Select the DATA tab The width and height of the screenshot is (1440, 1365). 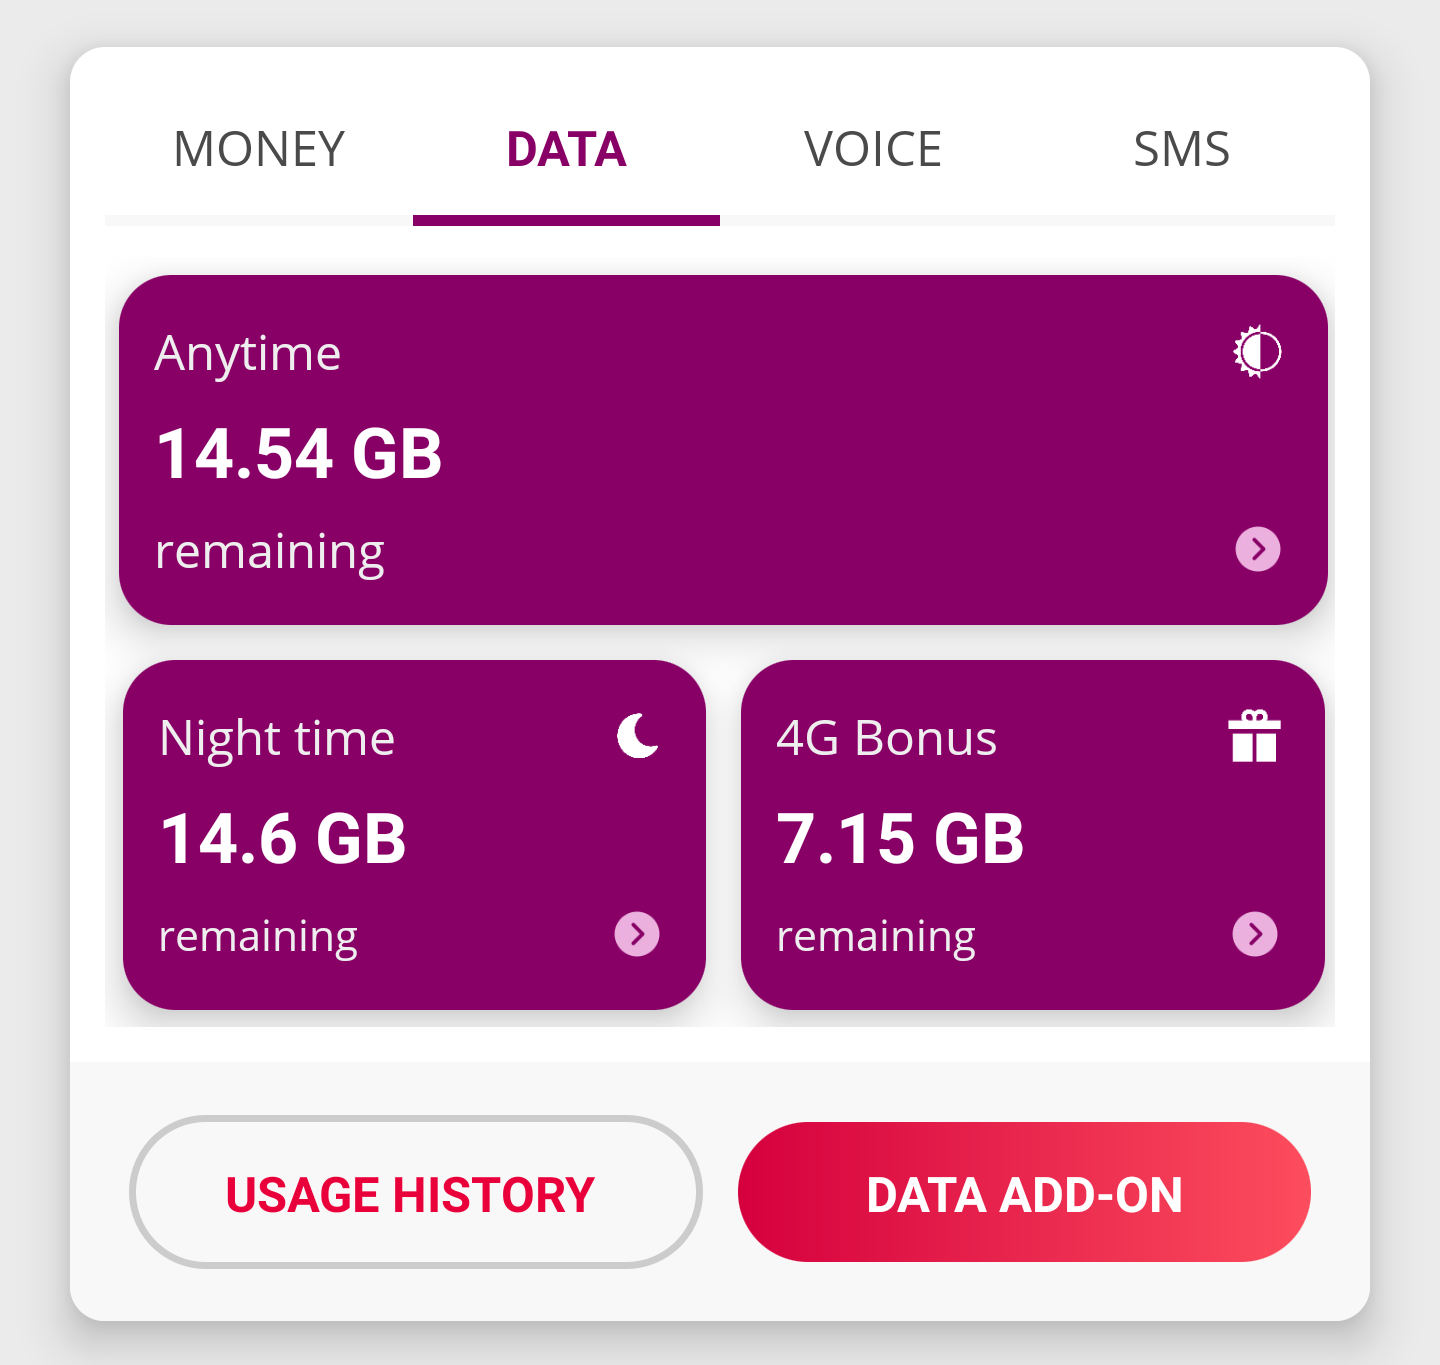pyautogui.click(x=566, y=150)
